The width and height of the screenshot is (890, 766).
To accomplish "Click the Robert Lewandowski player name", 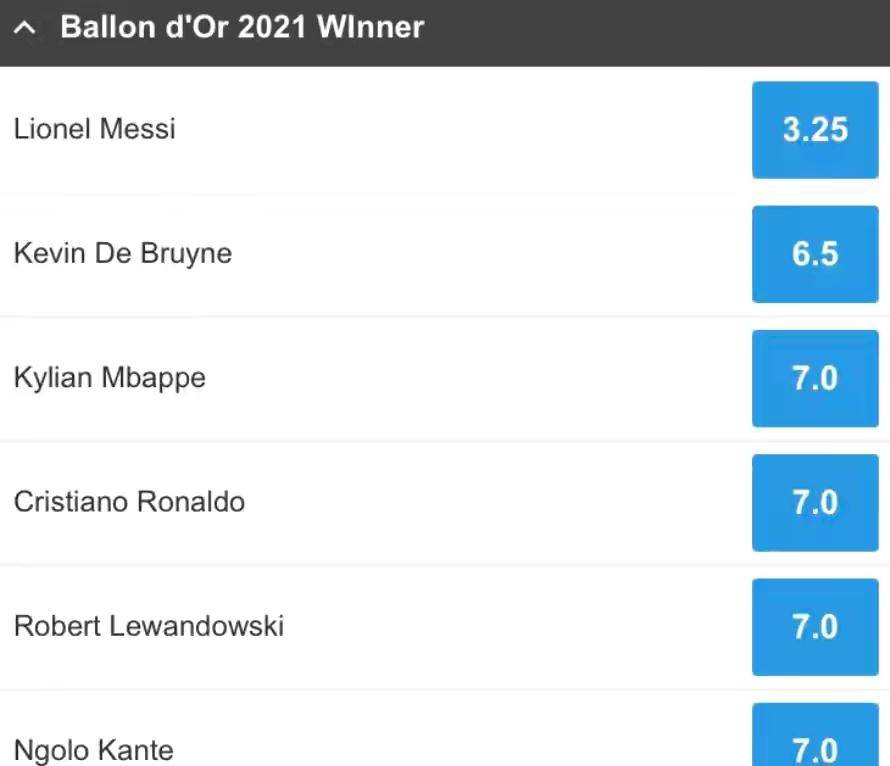I will tap(149, 626).
